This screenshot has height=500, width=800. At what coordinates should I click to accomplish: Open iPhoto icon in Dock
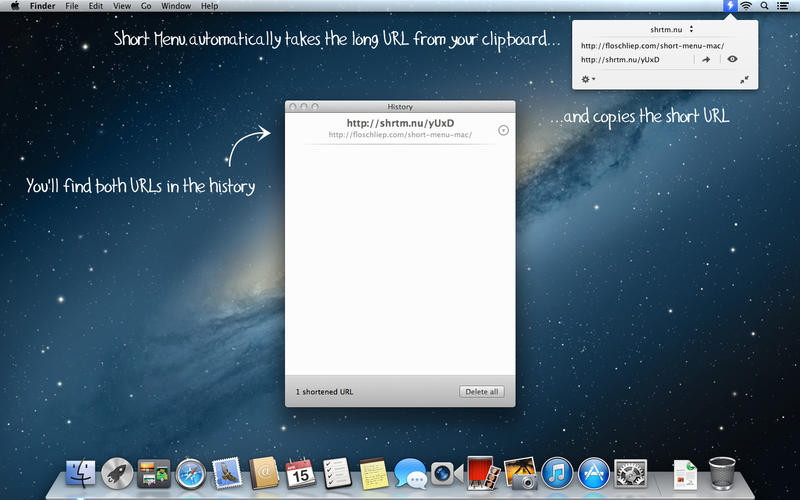pyautogui.click(x=520, y=473)
